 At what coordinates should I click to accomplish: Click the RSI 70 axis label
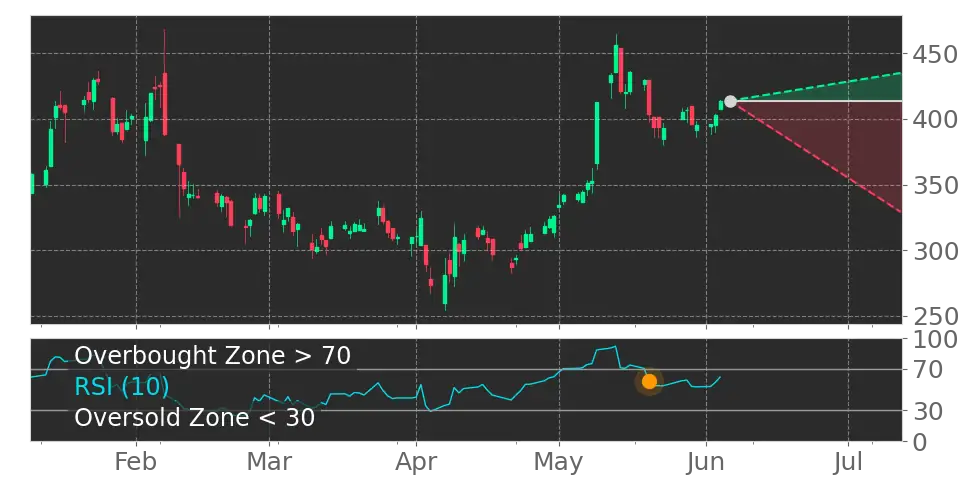point(927,370)
